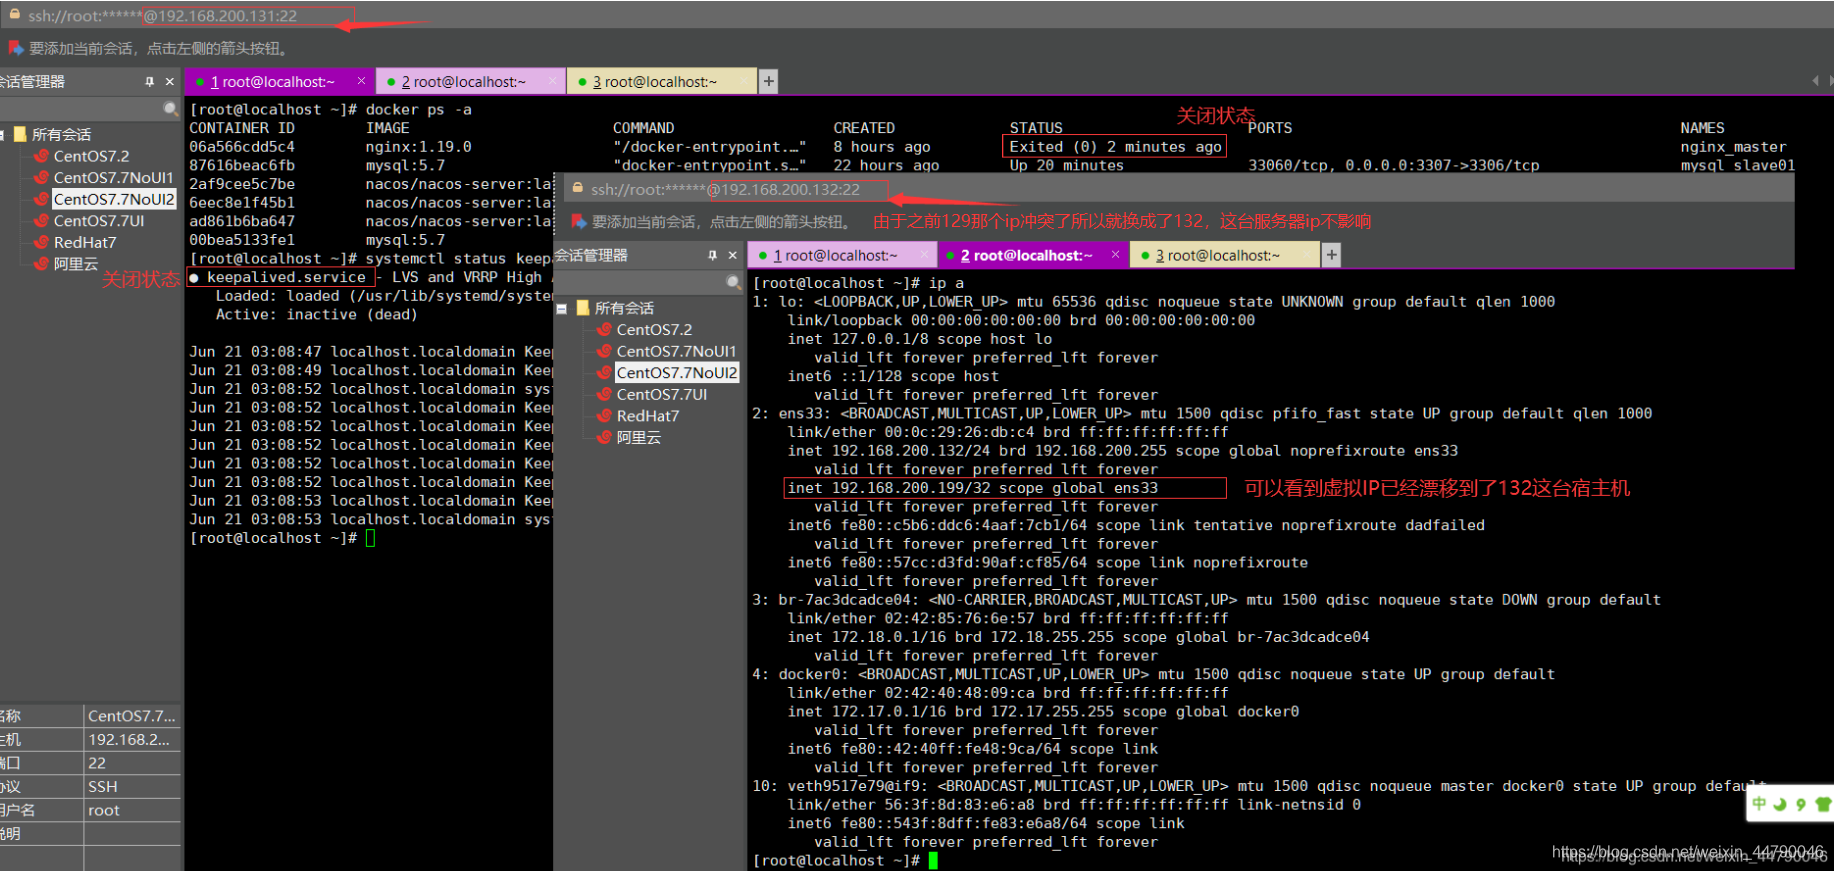
Task: Close the session manager panel in the 132 window
Action: [733, 256]
